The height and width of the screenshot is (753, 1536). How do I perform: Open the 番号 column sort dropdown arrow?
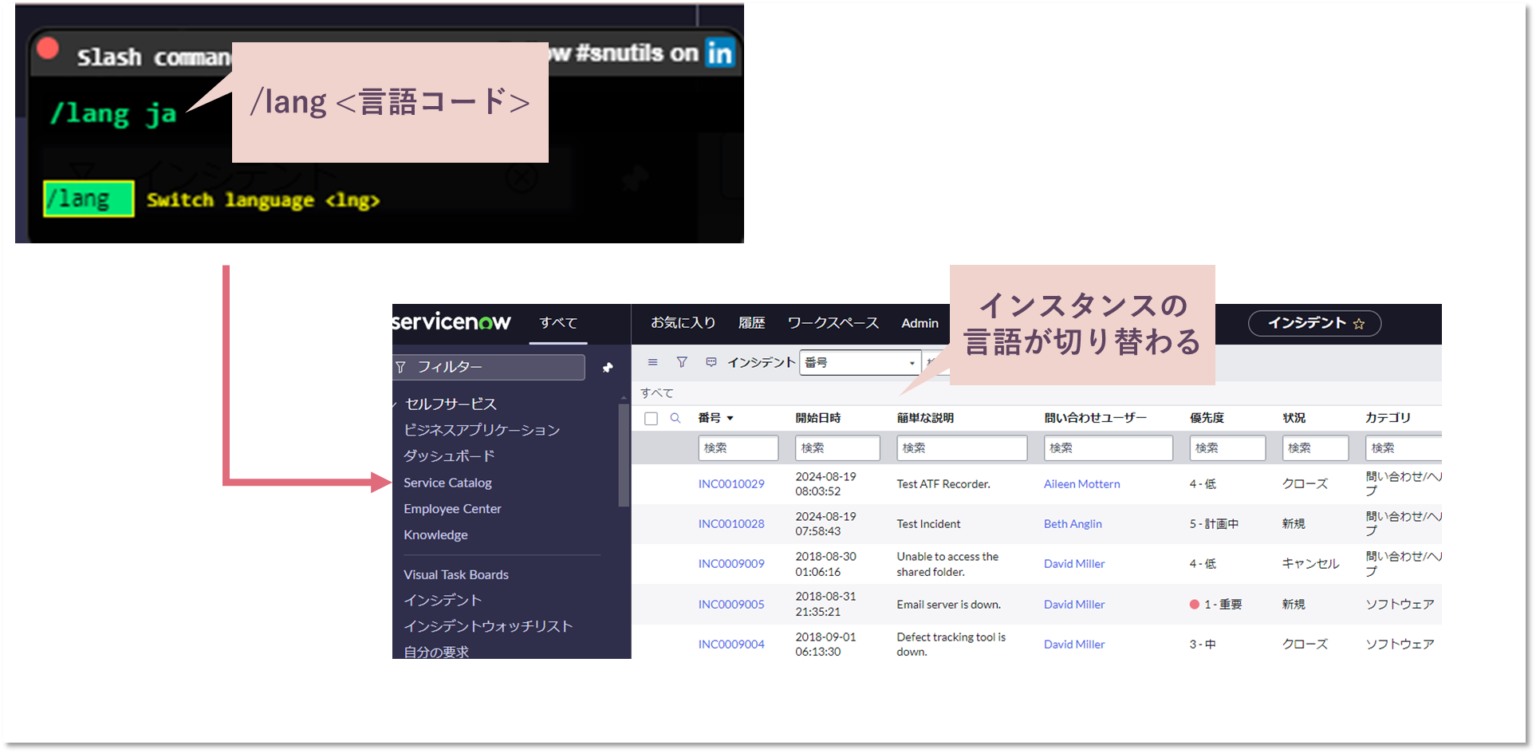click(729, 418)
